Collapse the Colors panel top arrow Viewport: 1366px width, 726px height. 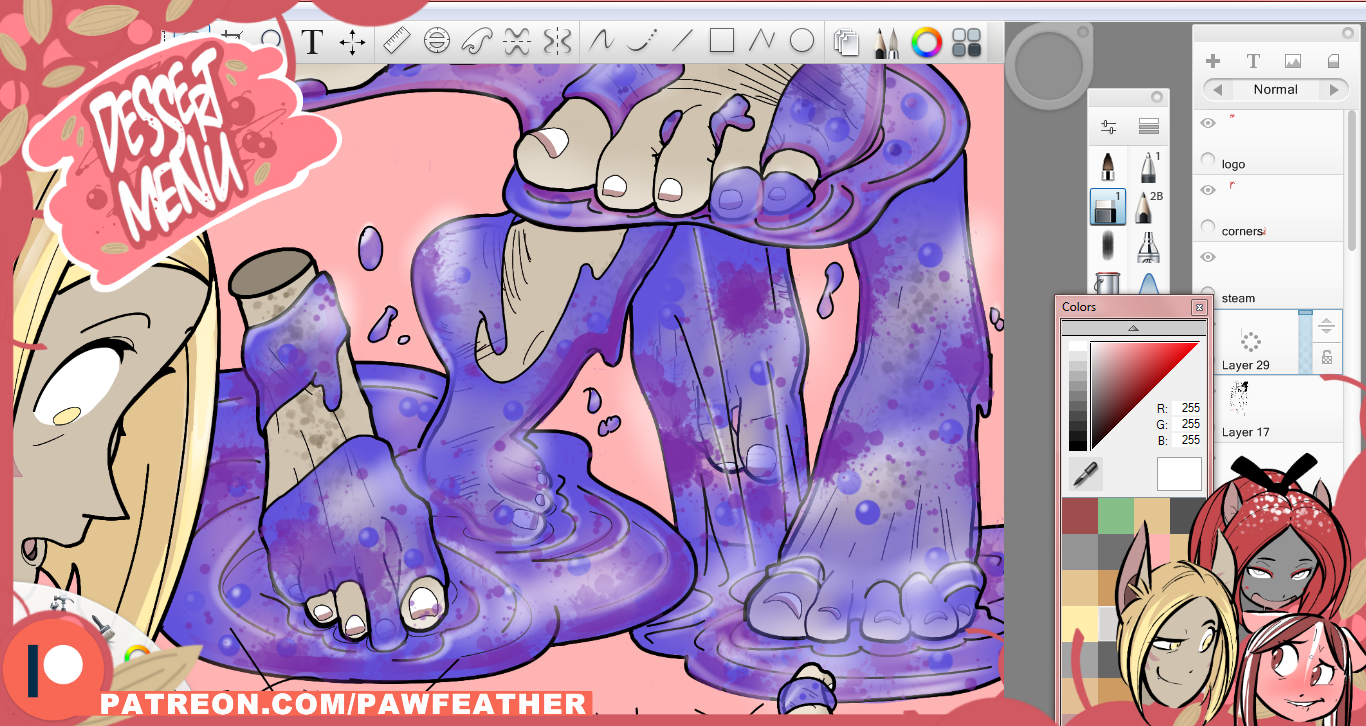tap(1133, 328)
